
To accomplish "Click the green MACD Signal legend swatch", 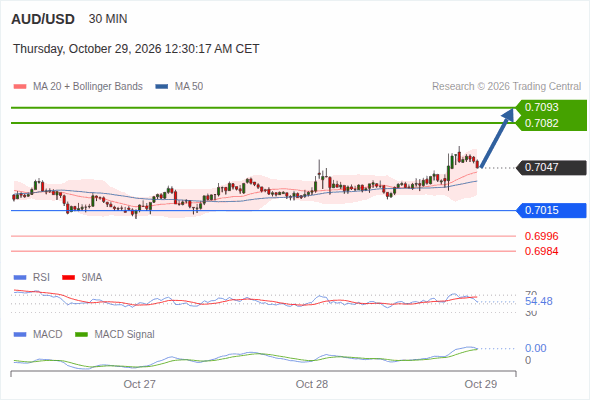I will tap(81, 335).
